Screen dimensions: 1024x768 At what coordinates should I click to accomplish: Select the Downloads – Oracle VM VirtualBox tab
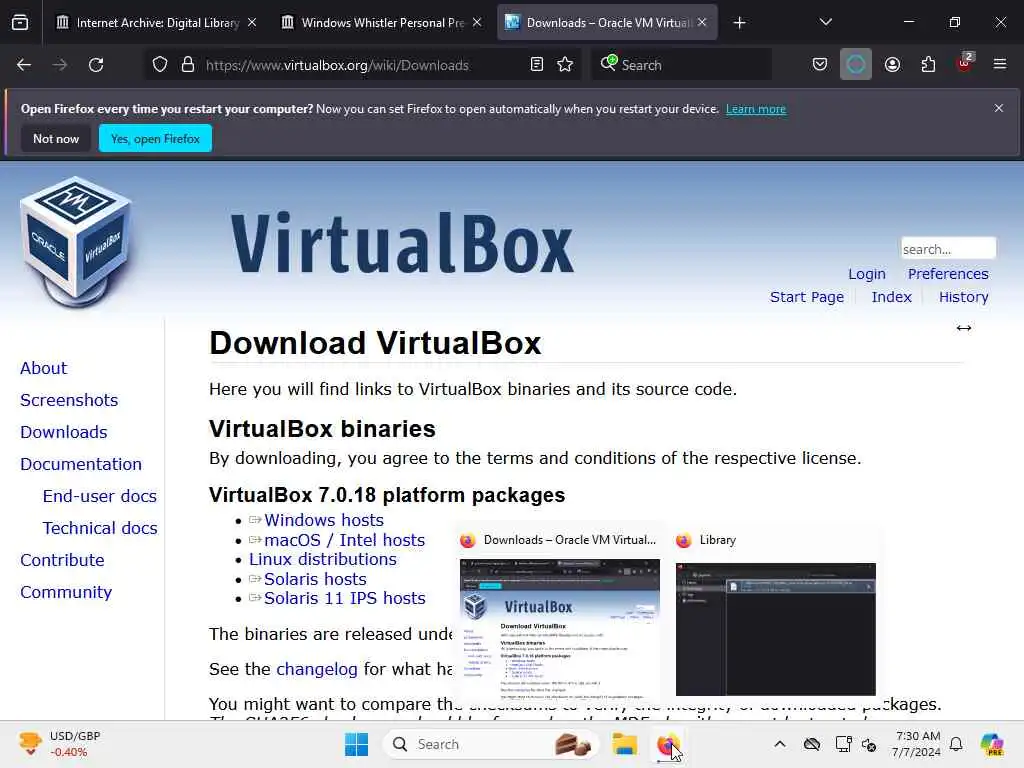pos(607,23)
